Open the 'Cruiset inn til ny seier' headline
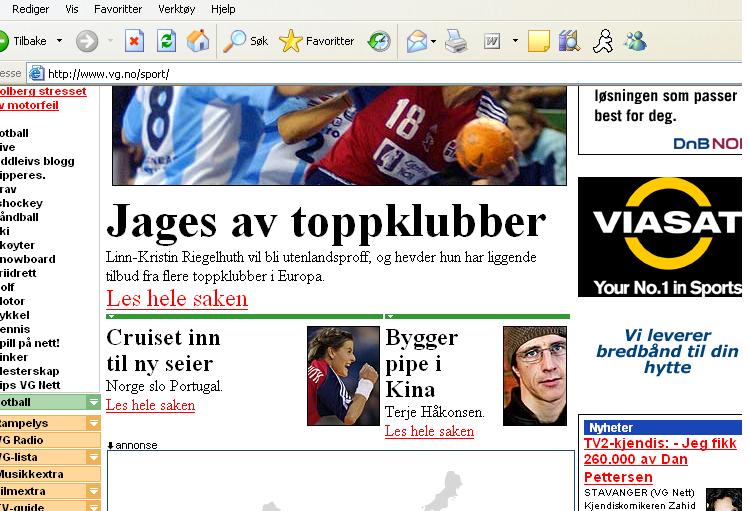 (x=163, y=351)
